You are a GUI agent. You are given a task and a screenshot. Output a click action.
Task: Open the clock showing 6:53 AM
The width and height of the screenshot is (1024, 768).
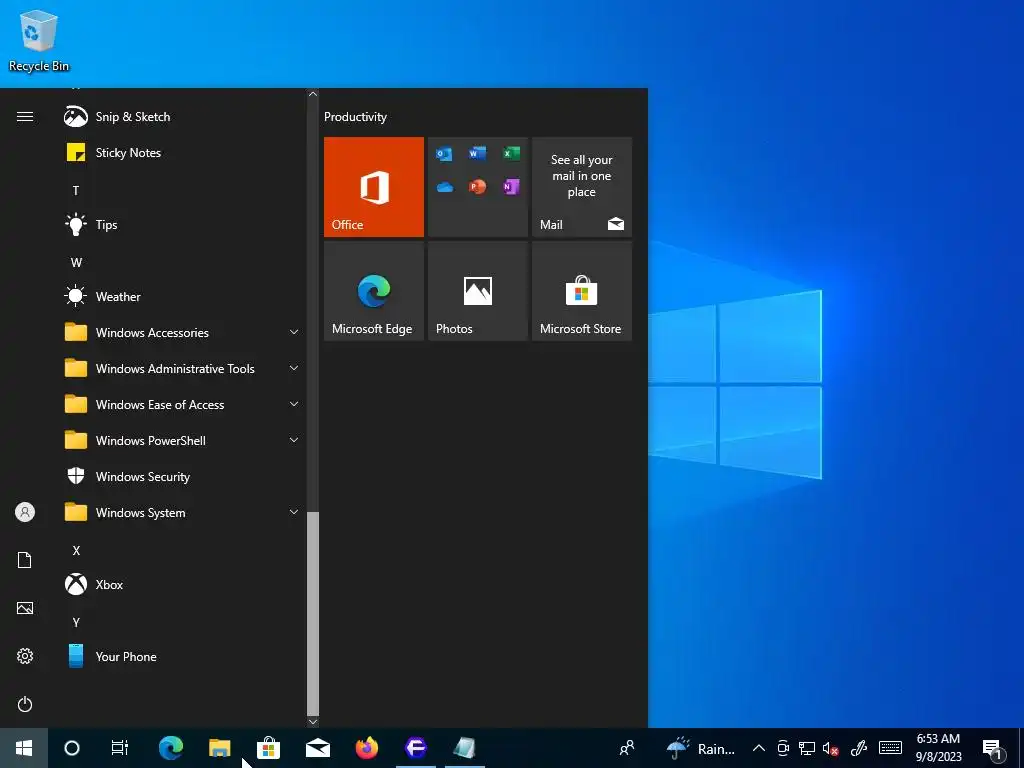coord(938,748)
